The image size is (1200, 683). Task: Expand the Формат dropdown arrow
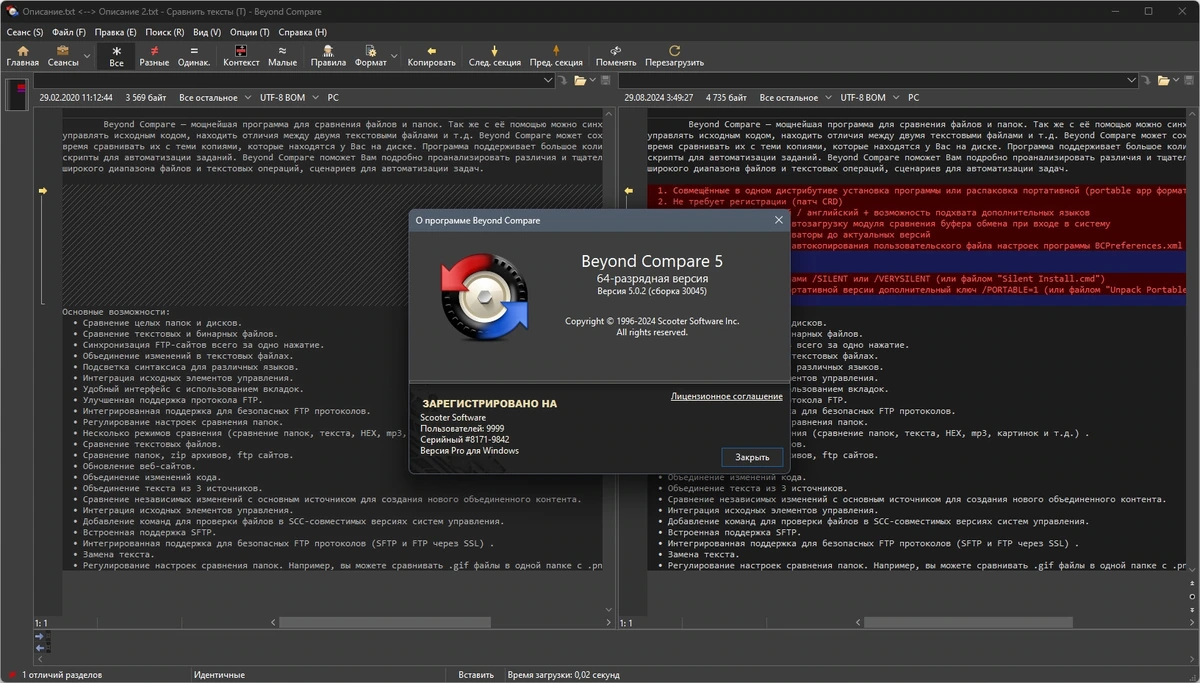pyautogui.click(x=394, y=57)
